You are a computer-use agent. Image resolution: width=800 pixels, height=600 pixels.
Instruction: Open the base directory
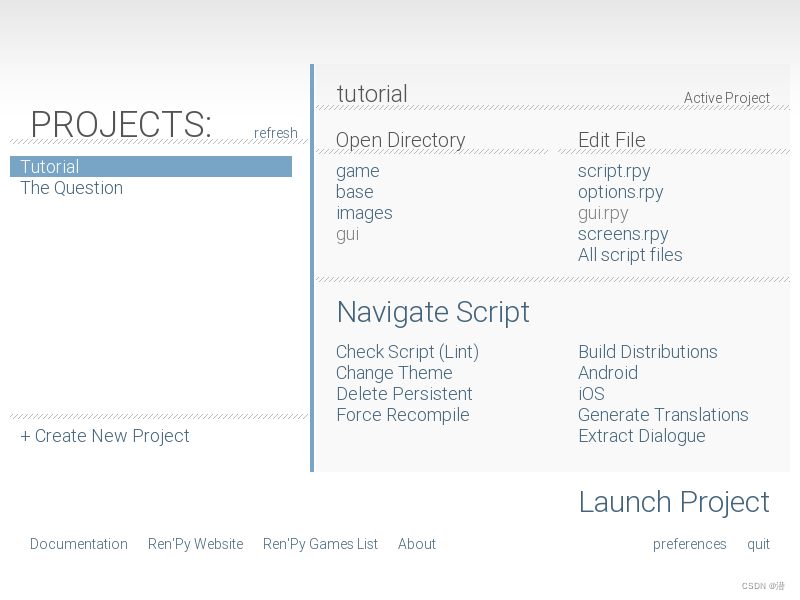355,192
